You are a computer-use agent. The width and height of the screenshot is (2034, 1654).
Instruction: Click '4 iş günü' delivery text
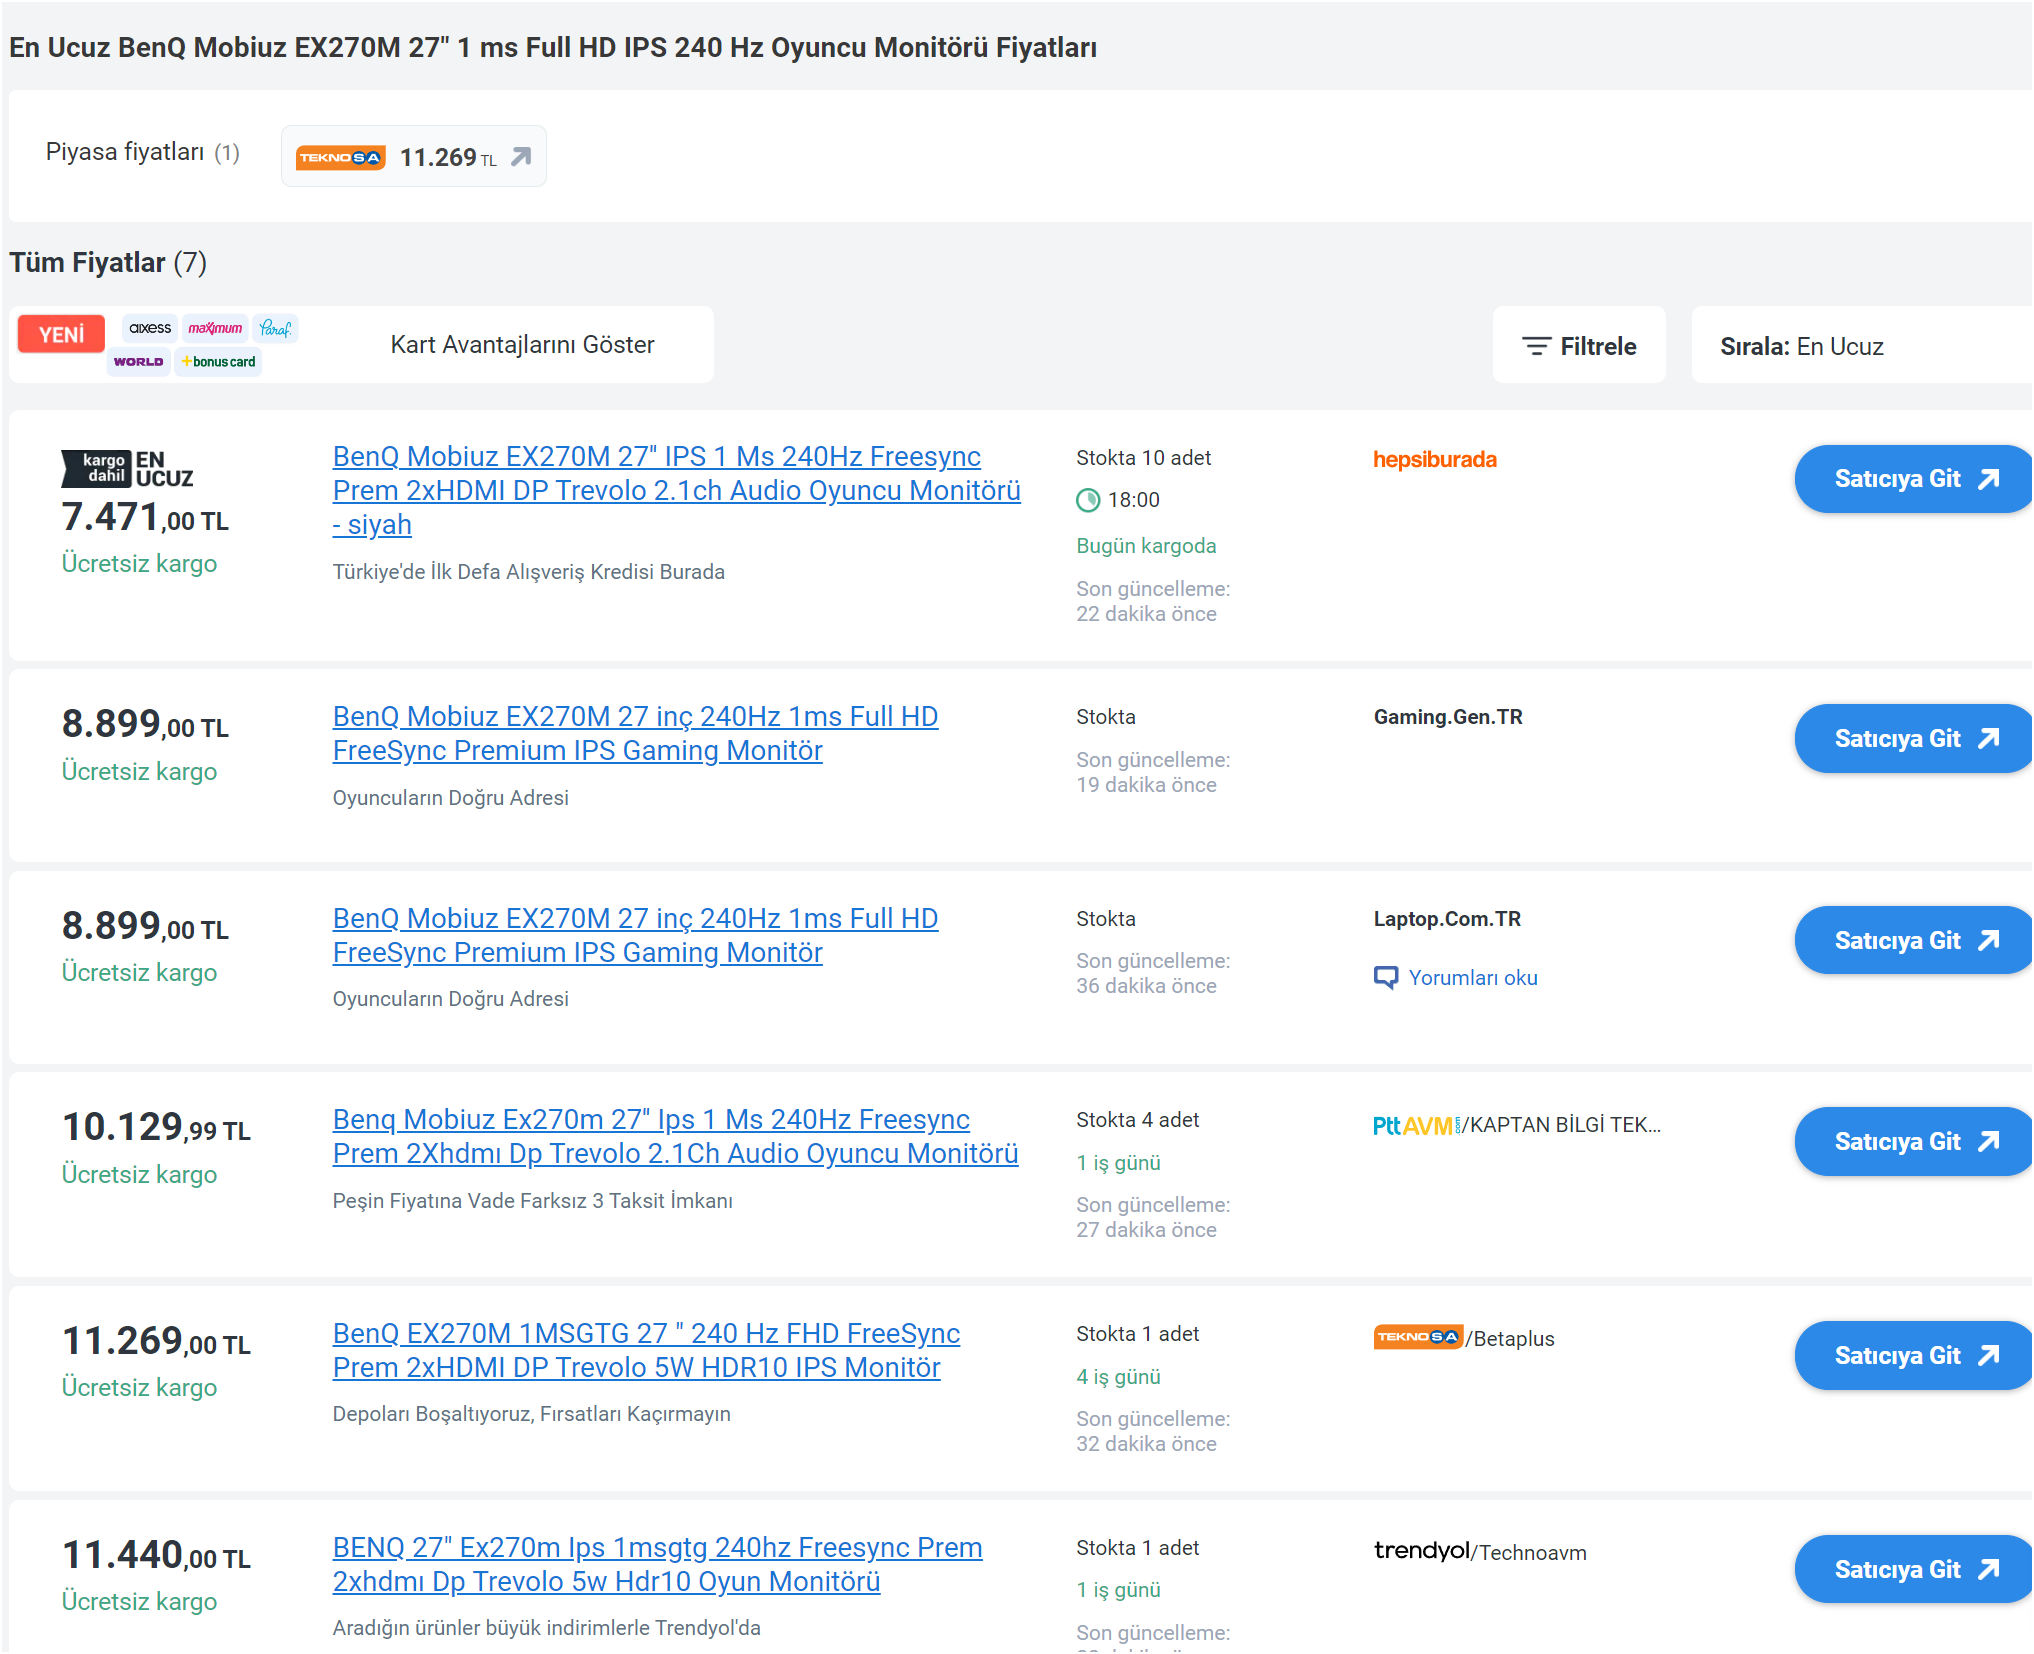[1118, 1377]
